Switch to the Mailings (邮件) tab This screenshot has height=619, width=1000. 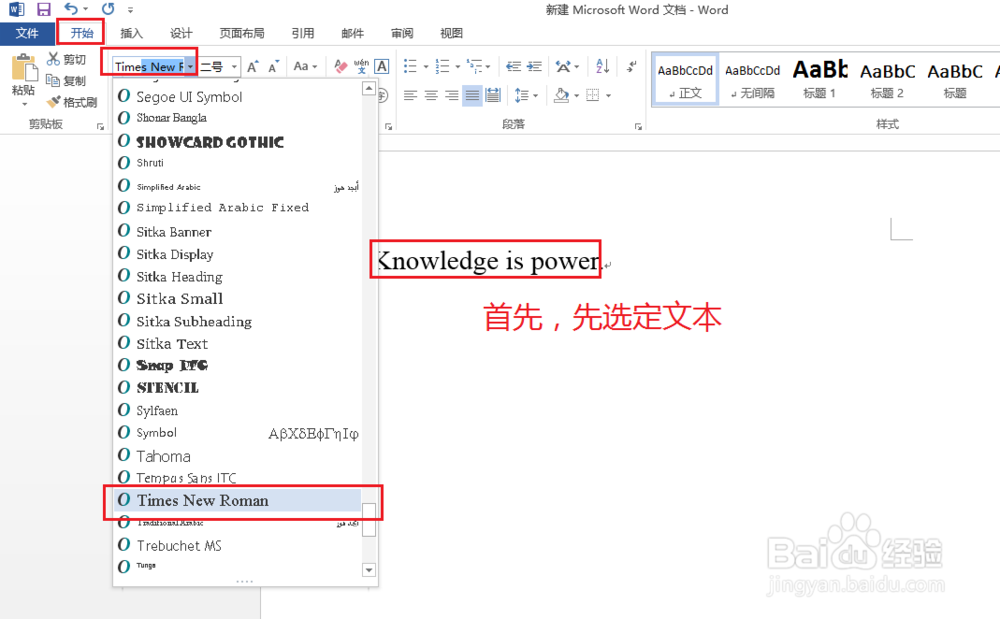(353, 33)
